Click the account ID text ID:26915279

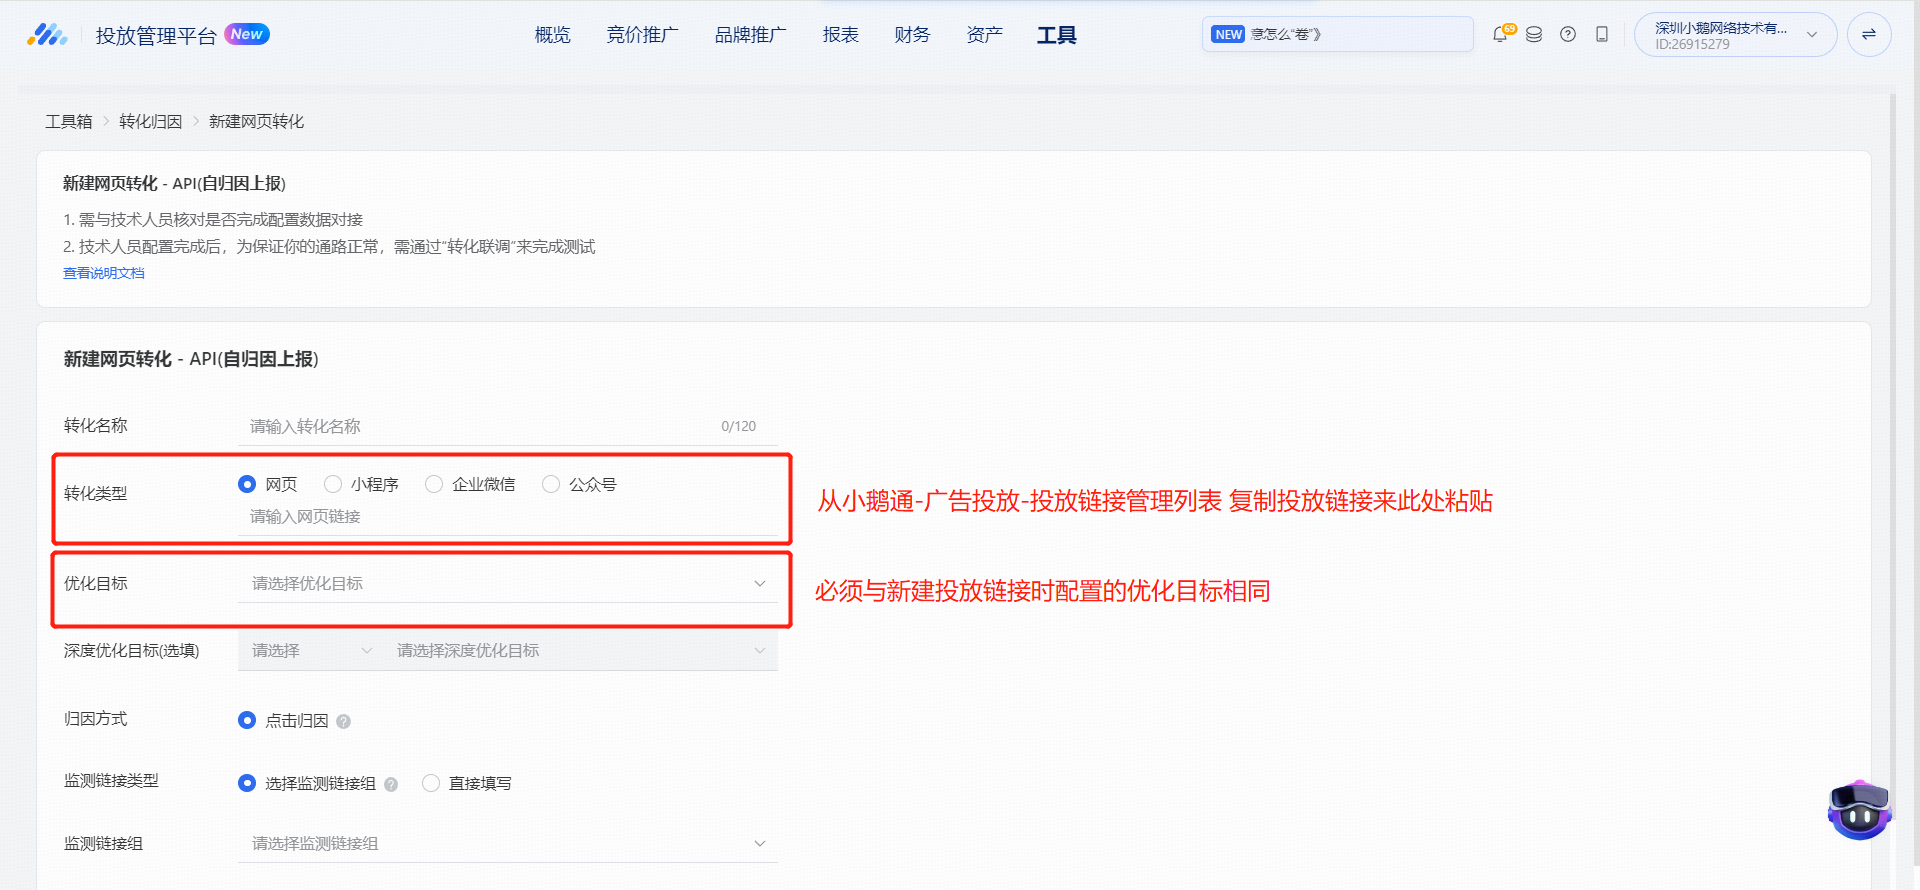[x=1692, y=44]
